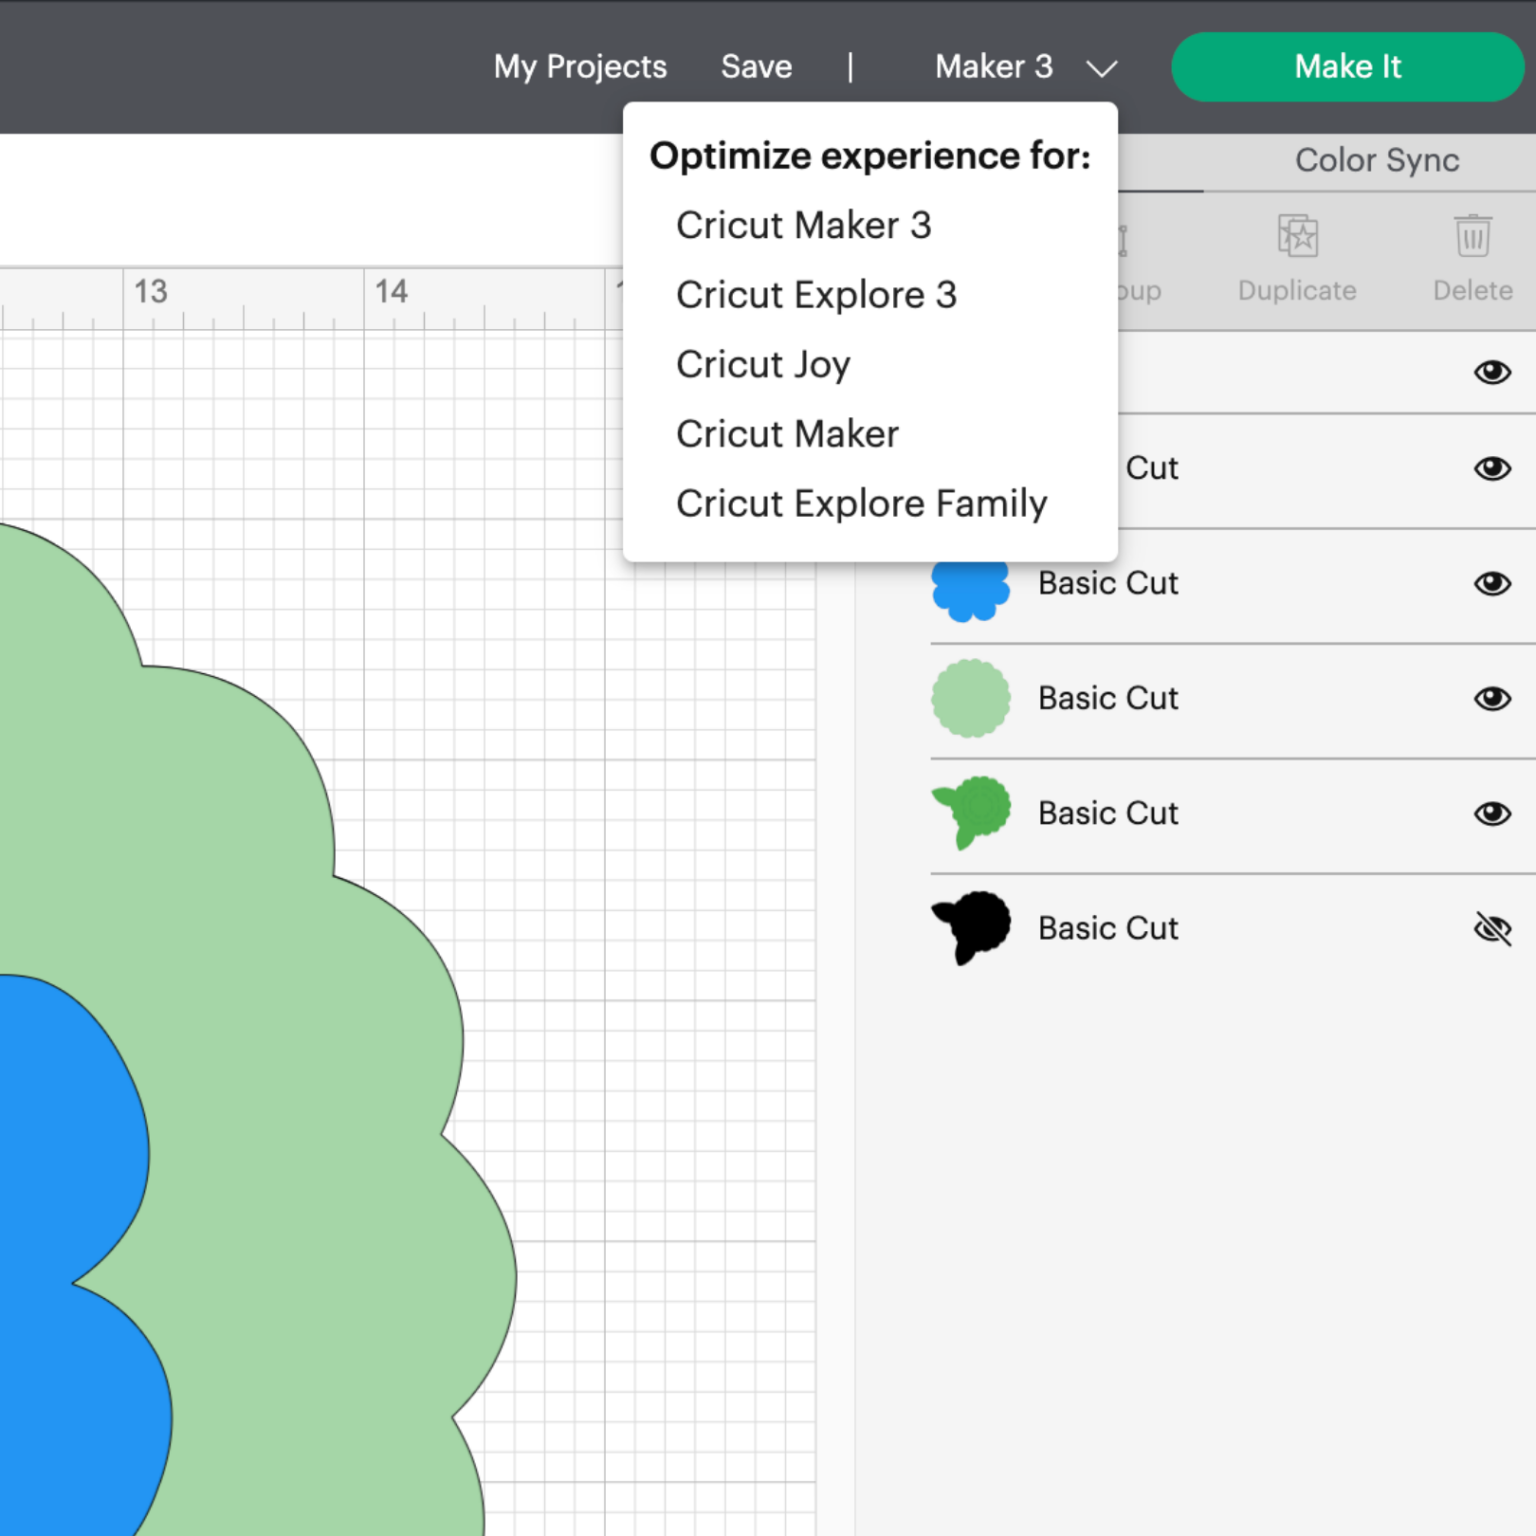Hide the blue Basic Cut layer
This screenshot has height=1536, width=1536.
(1492, 583)
